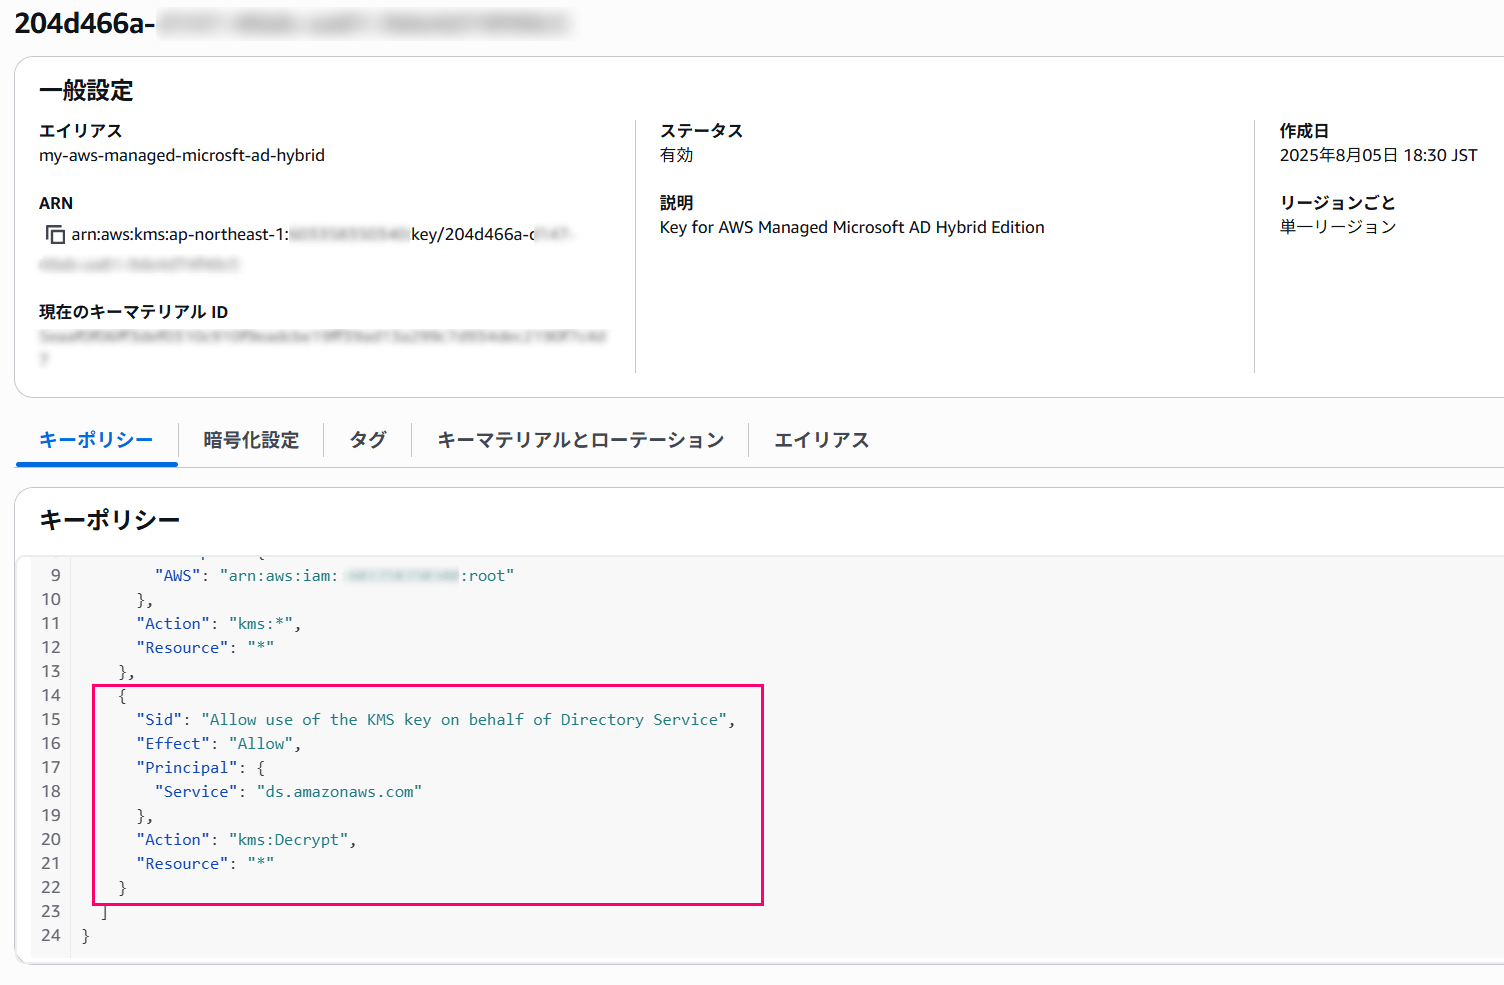Click the "Action": "kms:*" policy line
This screenshot has height=985, width=1504.
tap(219, 624)
